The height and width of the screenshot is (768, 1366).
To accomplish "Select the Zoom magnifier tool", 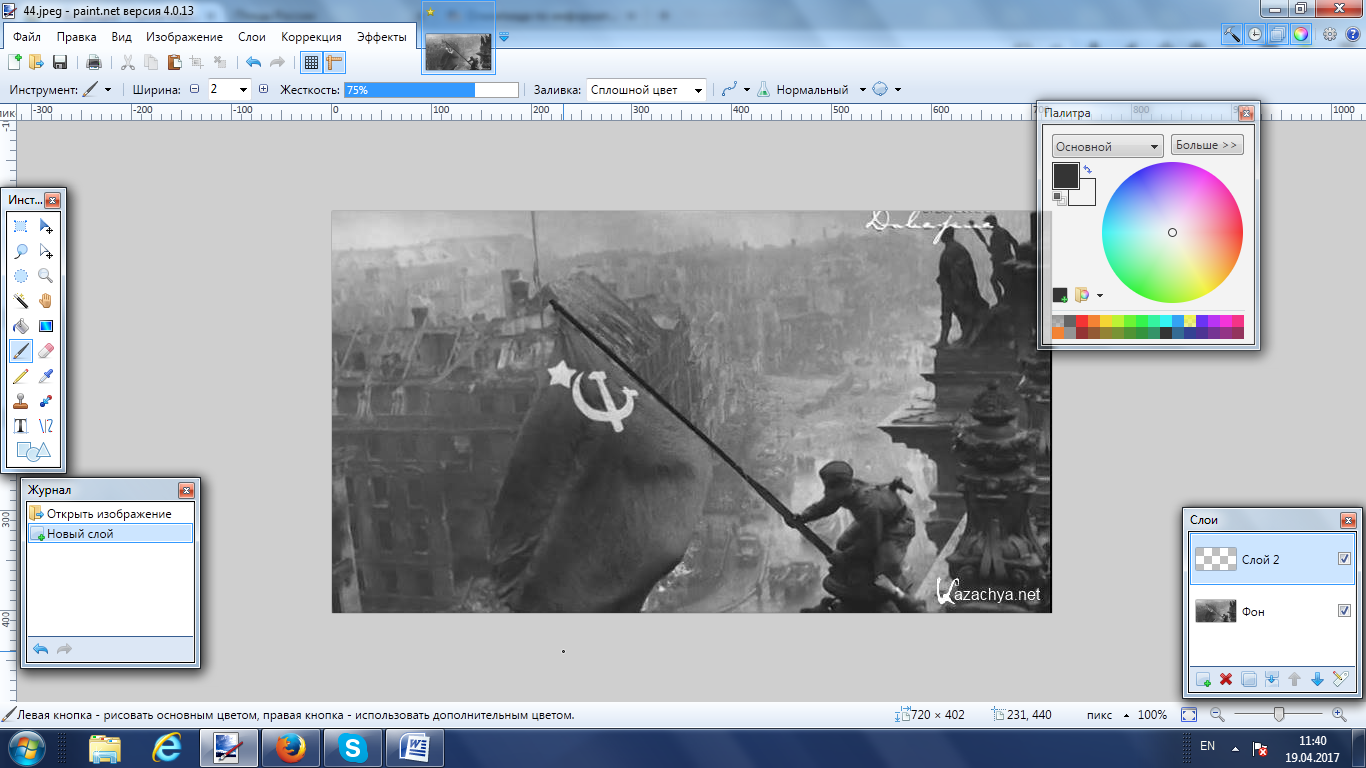I will pos(45,276).
